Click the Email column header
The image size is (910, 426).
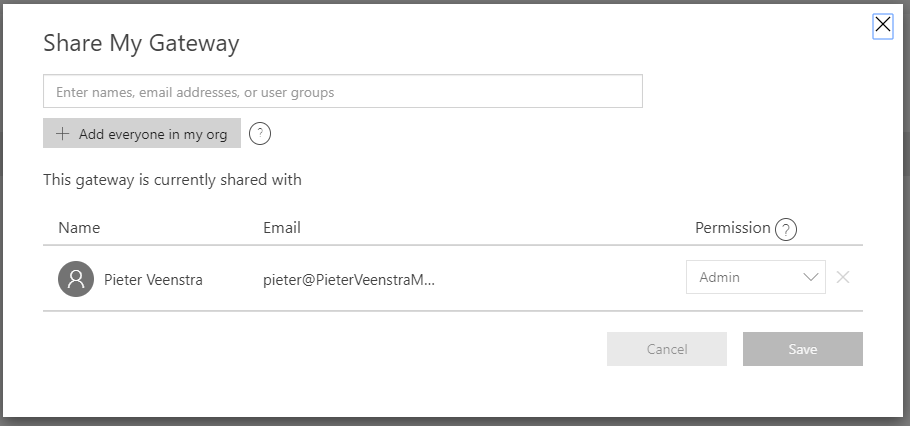pyautogui.click(x=282, y=228)
